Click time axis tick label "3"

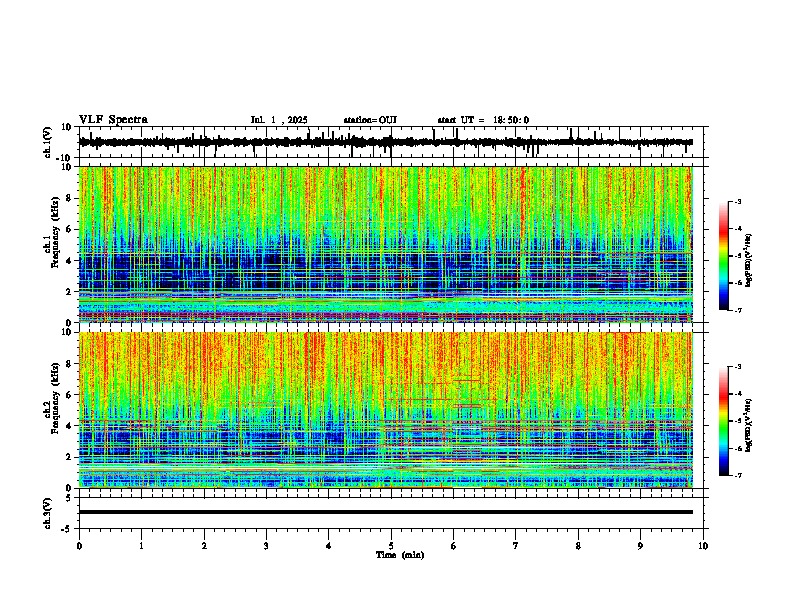(266, 546)
